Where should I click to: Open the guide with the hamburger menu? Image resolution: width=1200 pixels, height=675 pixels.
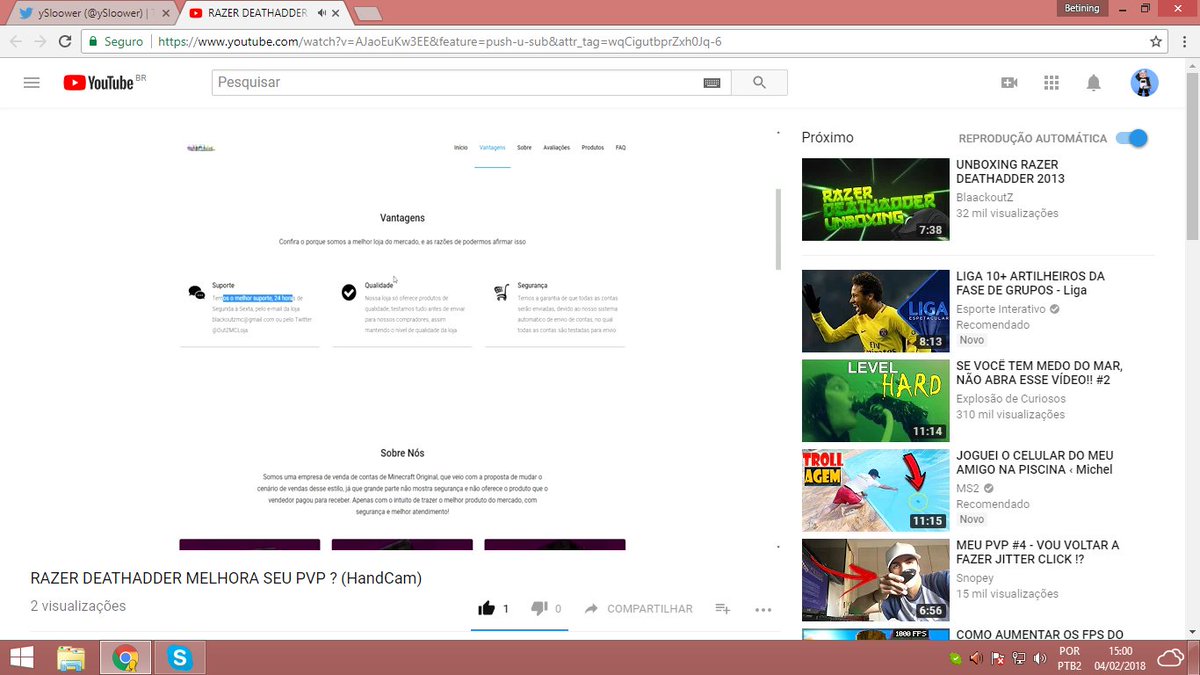click(x=31, y=82)
